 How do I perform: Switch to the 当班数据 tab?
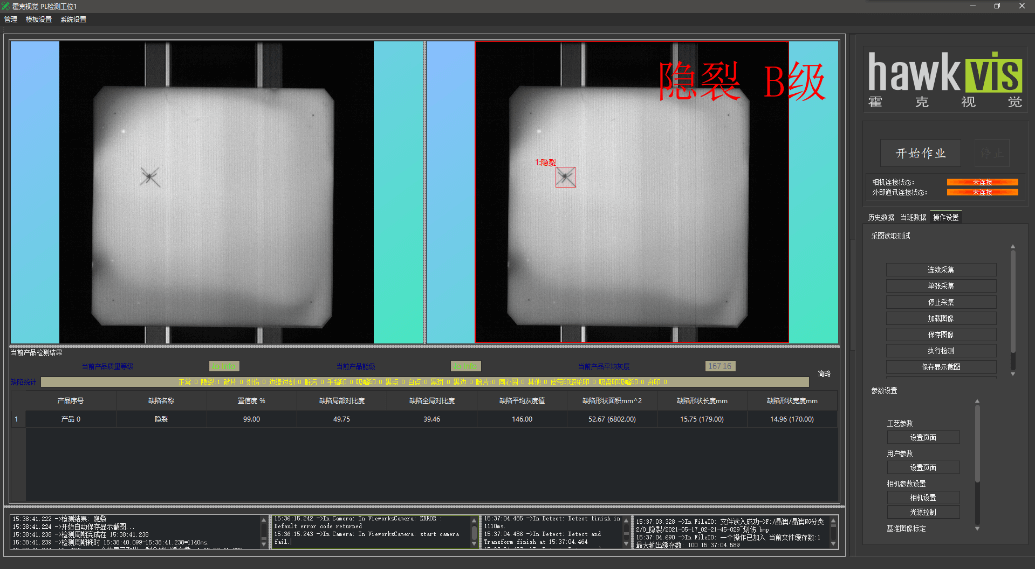point(914,217)
